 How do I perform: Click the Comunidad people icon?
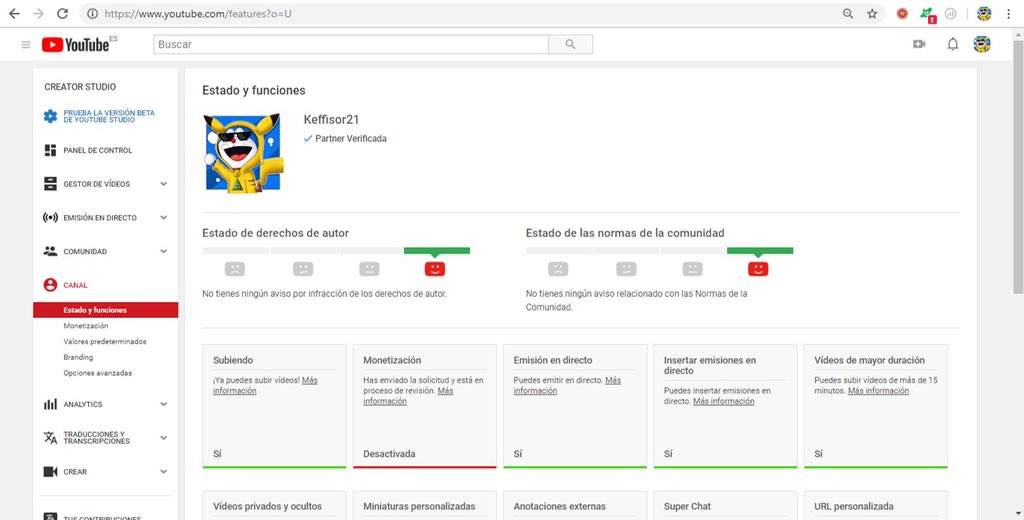pyautogui.click(x=50, y=252)
